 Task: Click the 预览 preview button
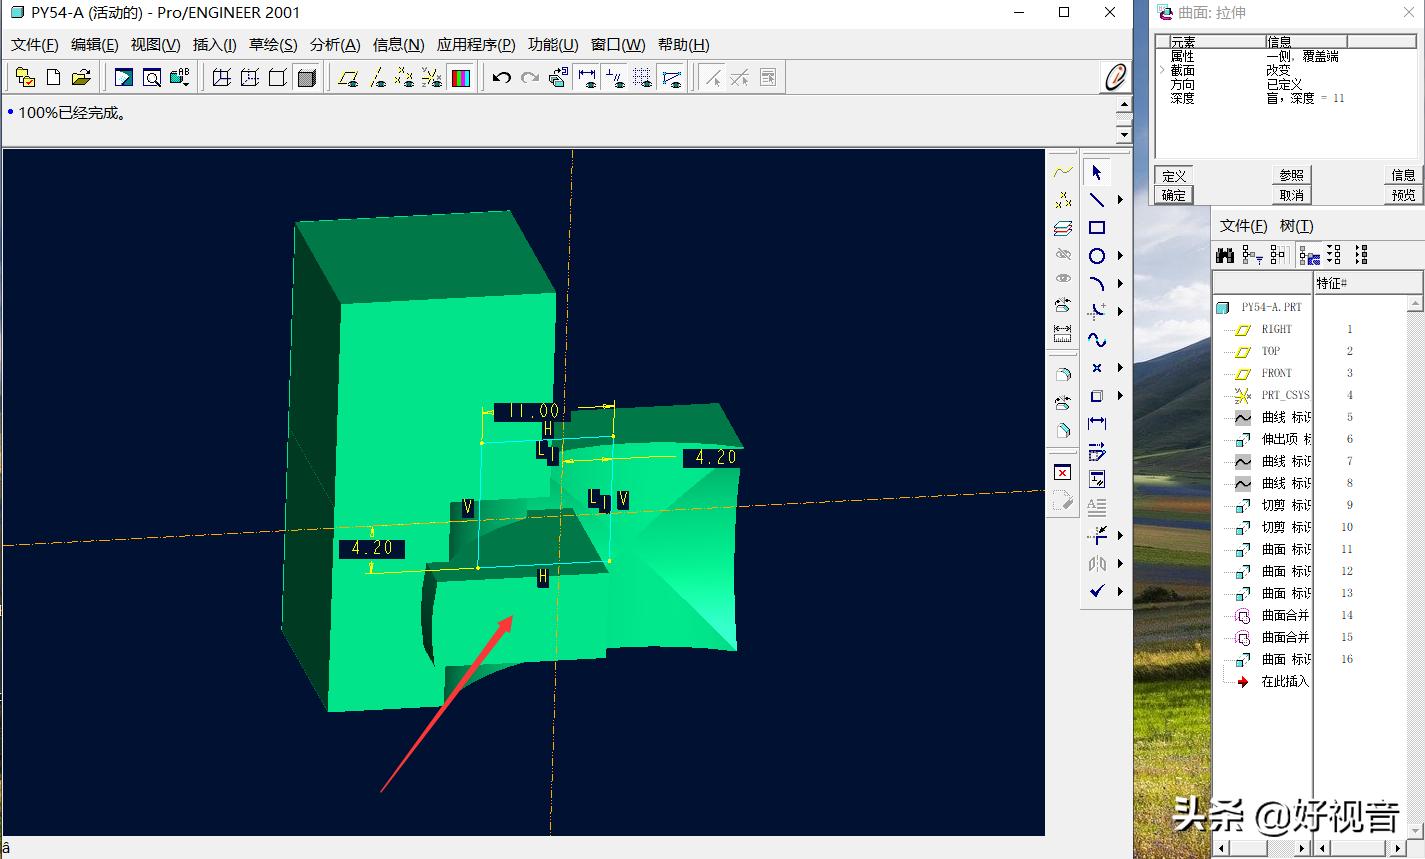pyautogui.click(x=1403, y=195)
